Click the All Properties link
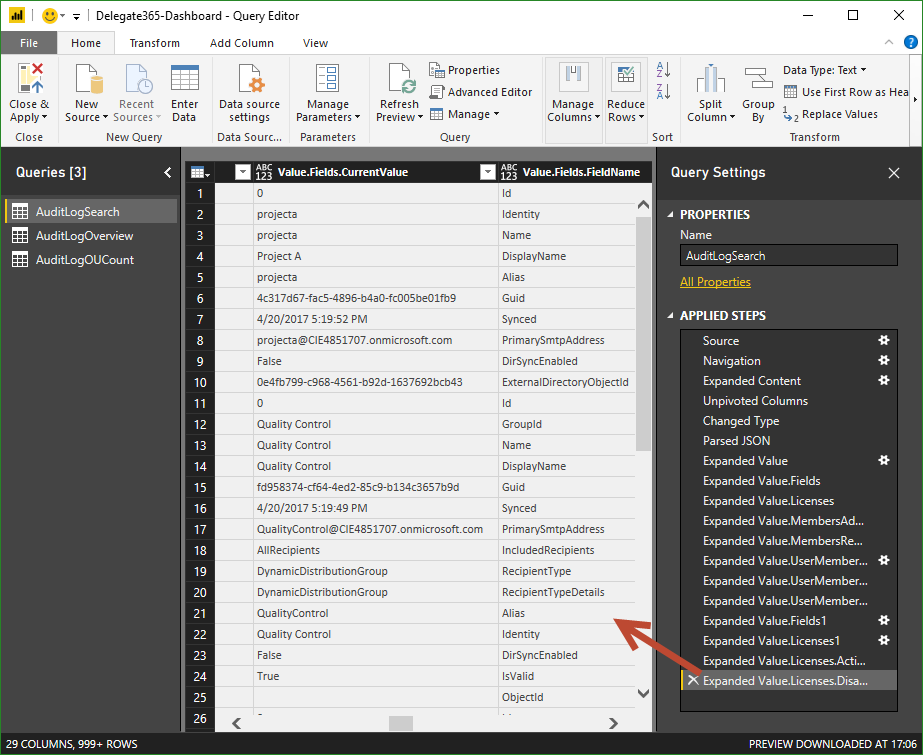 [714, 282]
